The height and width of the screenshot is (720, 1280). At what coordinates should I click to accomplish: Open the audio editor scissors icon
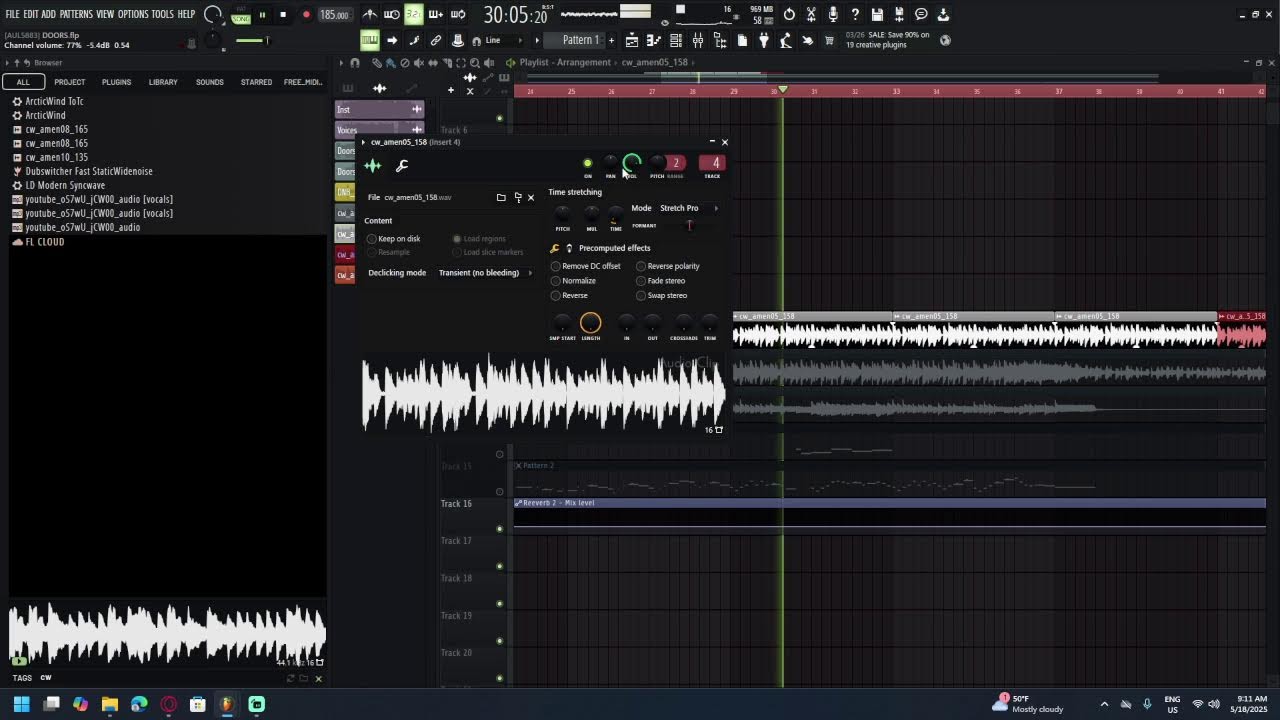[811, 14]
